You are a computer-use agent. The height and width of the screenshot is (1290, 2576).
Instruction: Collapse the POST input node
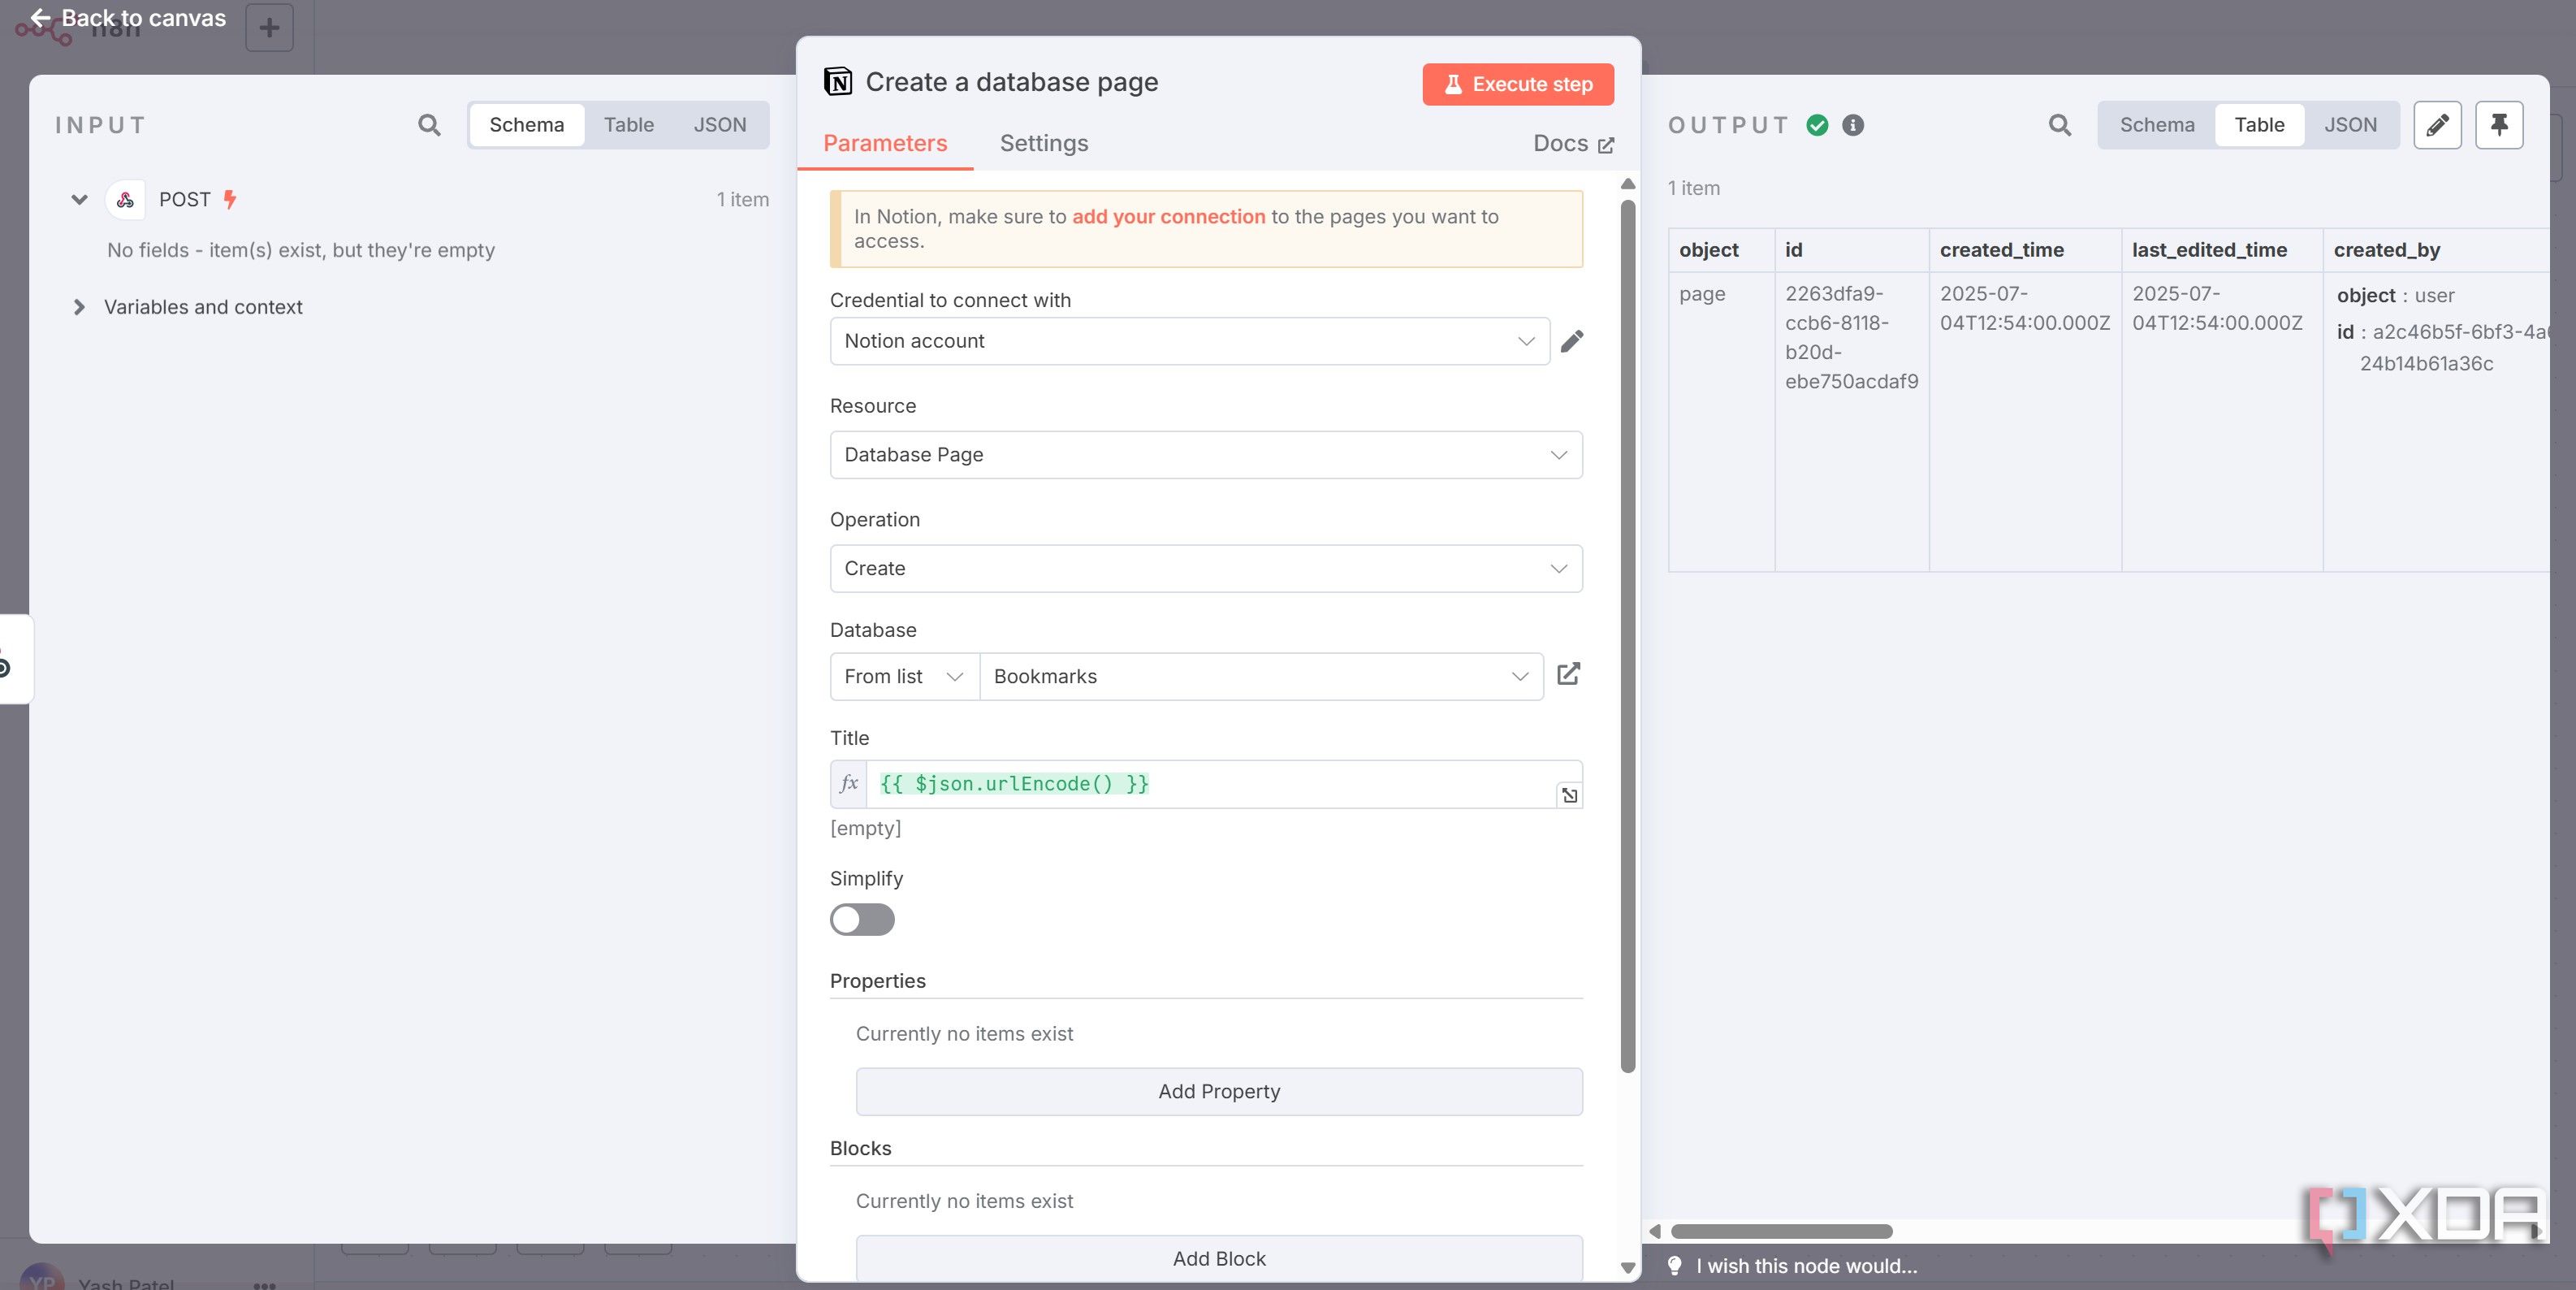(x=79, y=199)
